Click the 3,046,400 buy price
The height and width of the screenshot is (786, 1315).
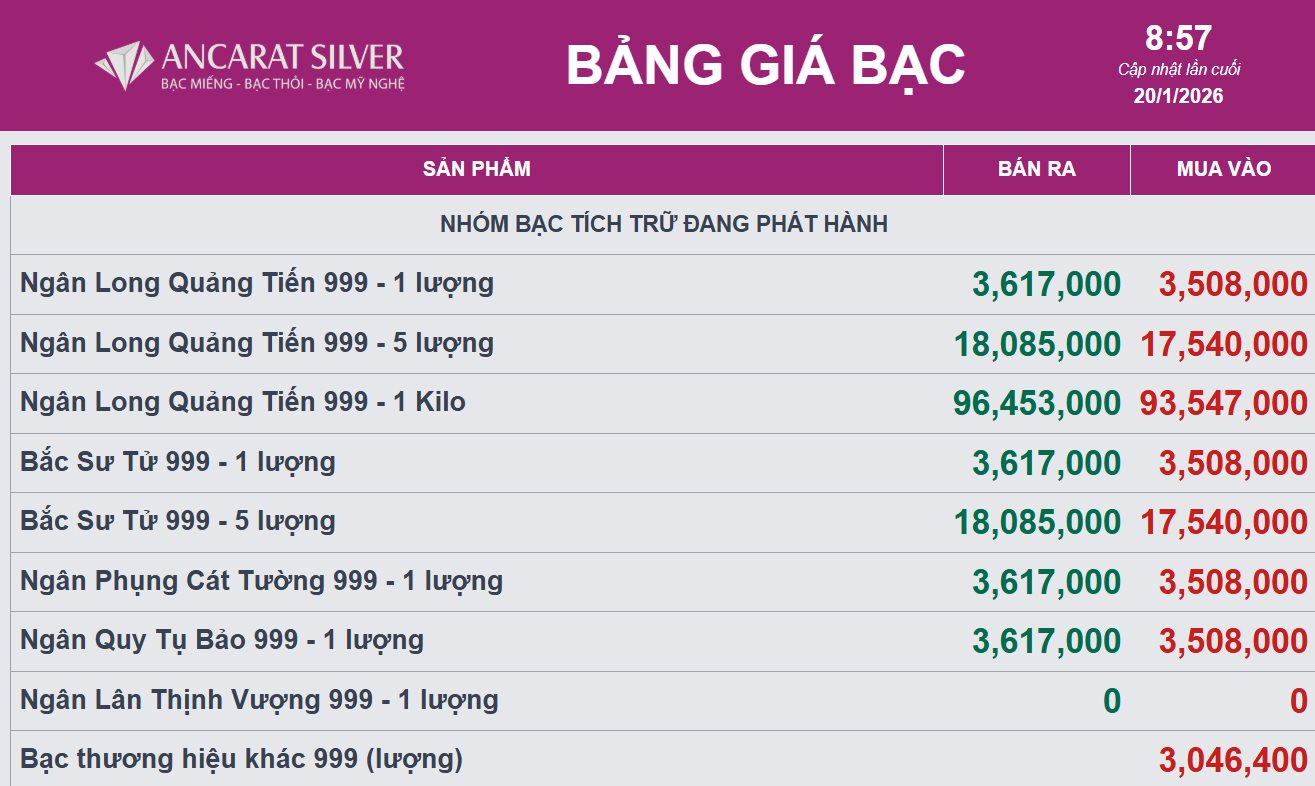coord(1233,760)
